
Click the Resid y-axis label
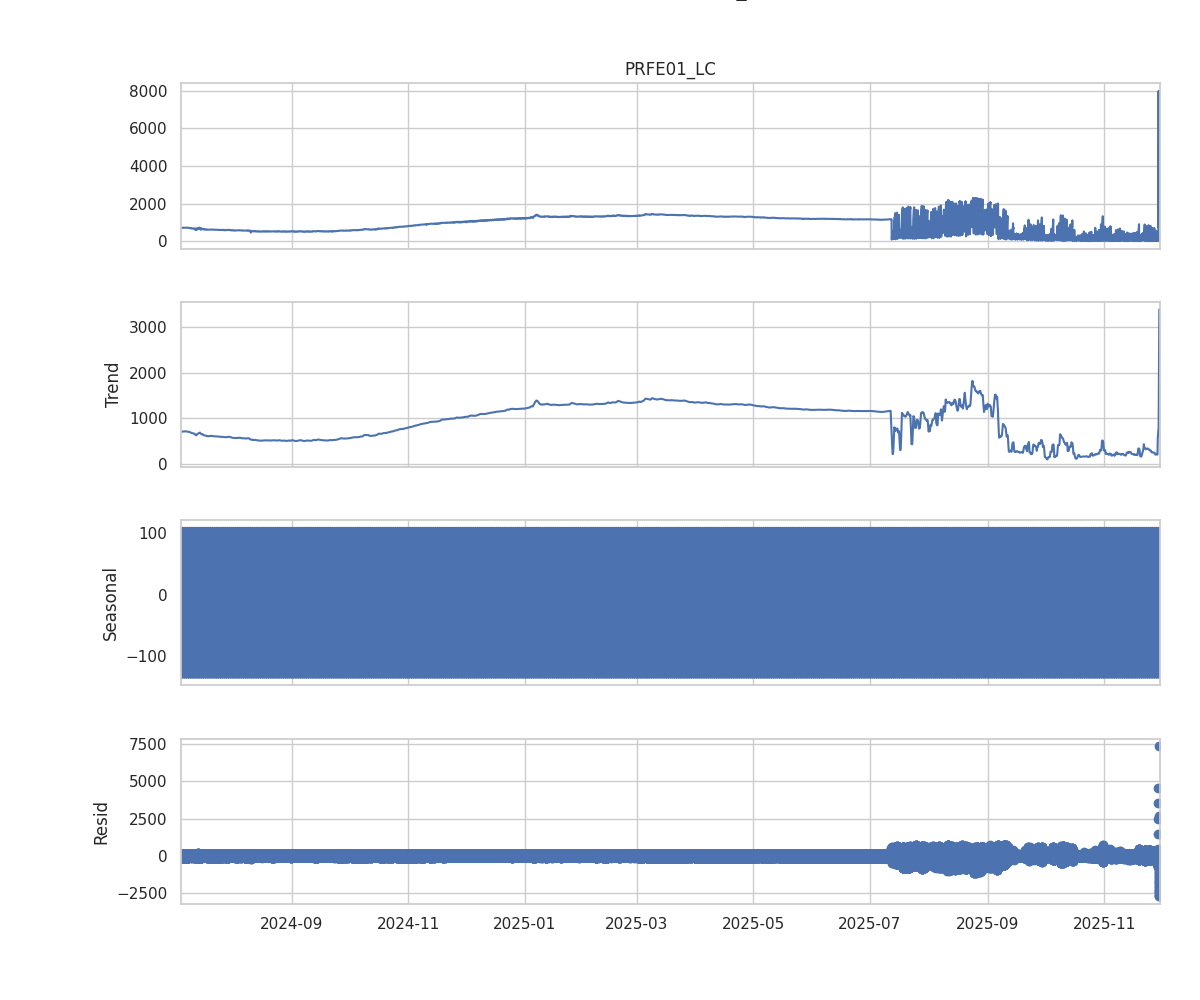tap(101, 822)
